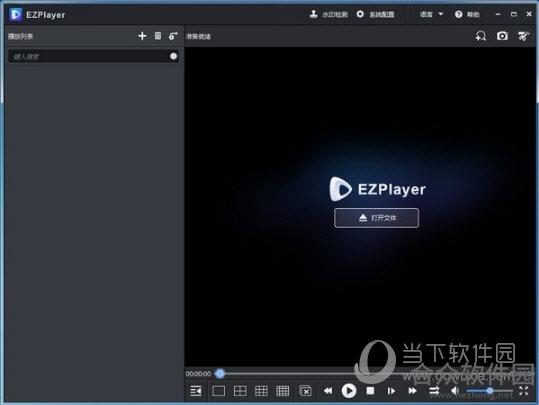Change the playlist loop mode icon
The height and width of the screenshot is (405, 539).
[x=173, y=36]
